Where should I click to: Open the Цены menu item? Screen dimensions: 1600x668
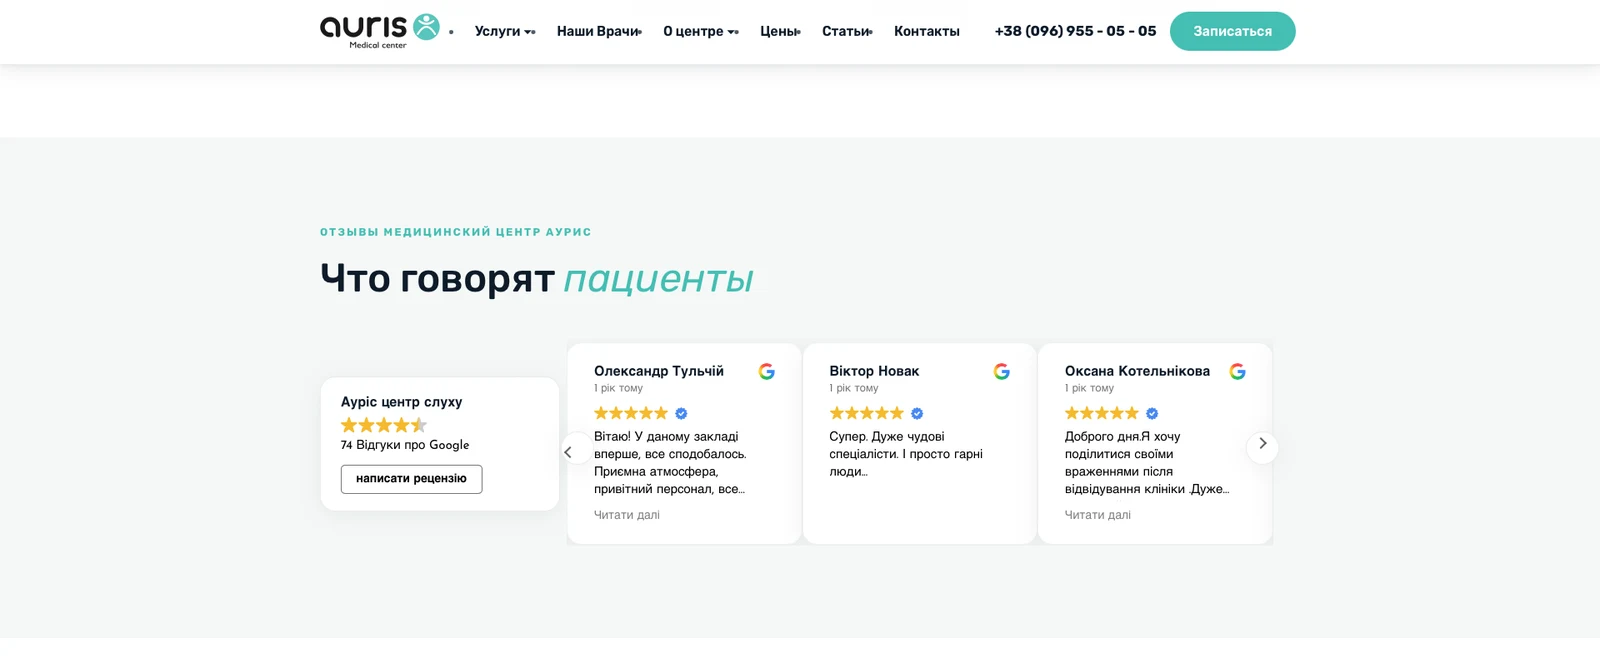point(780,31)
